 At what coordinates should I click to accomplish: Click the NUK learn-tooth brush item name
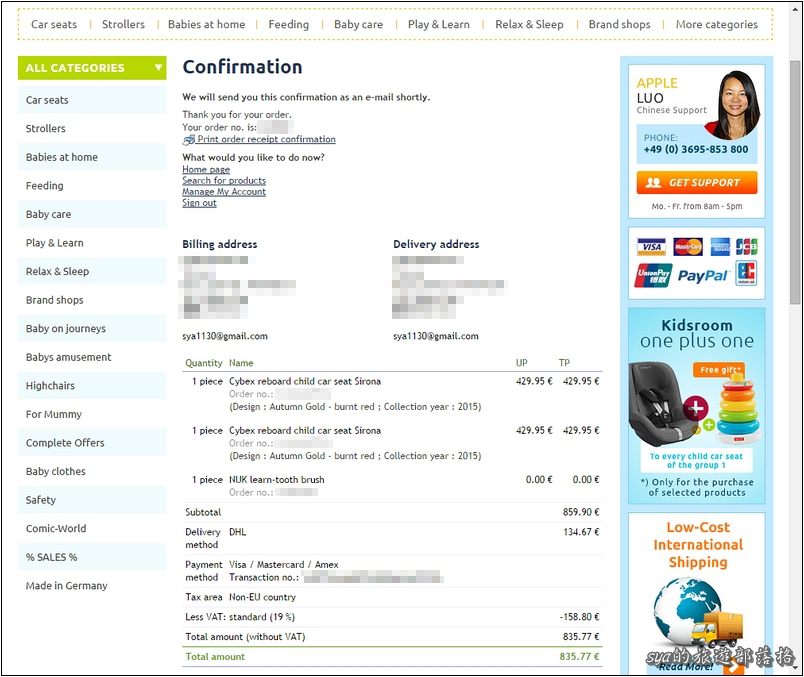coord(276,480)
